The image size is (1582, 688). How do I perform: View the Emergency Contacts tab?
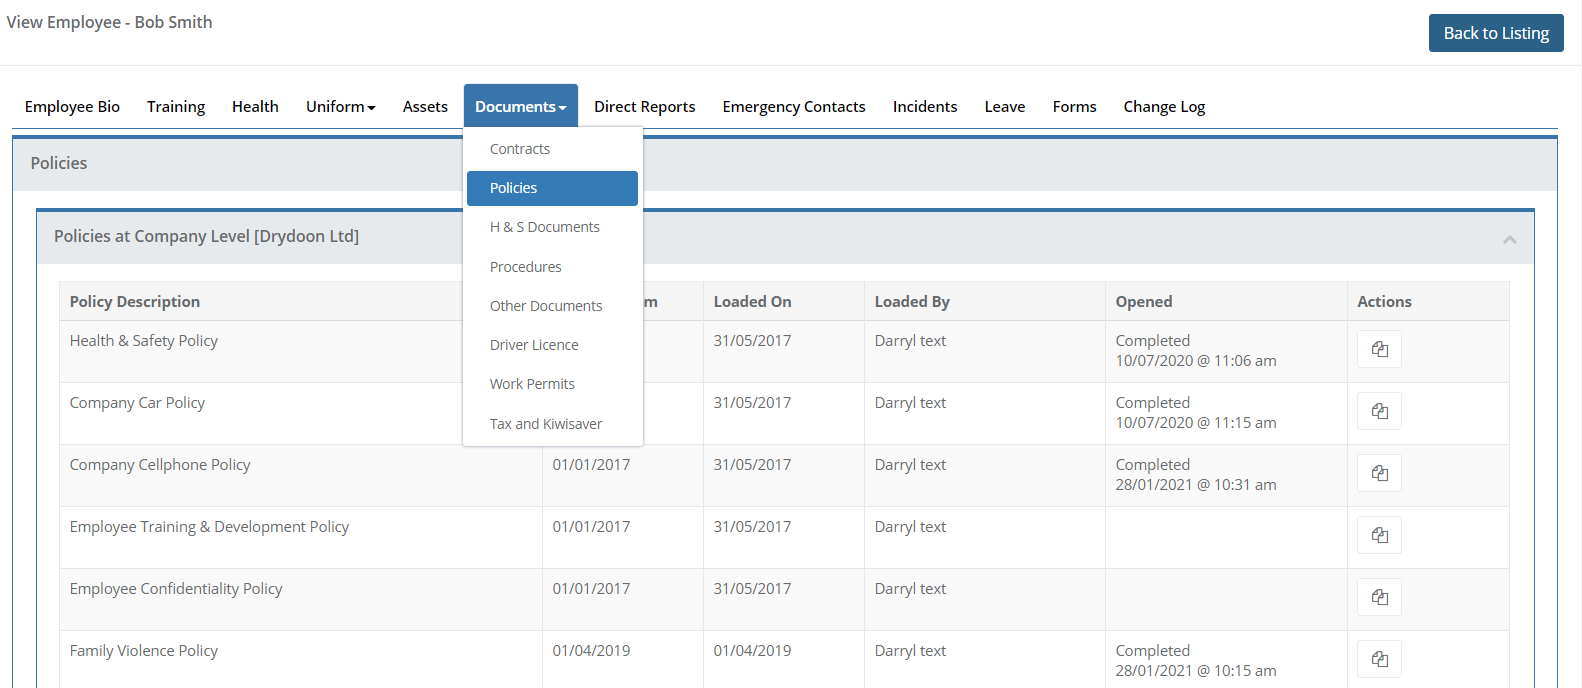(x=794, y=107)
